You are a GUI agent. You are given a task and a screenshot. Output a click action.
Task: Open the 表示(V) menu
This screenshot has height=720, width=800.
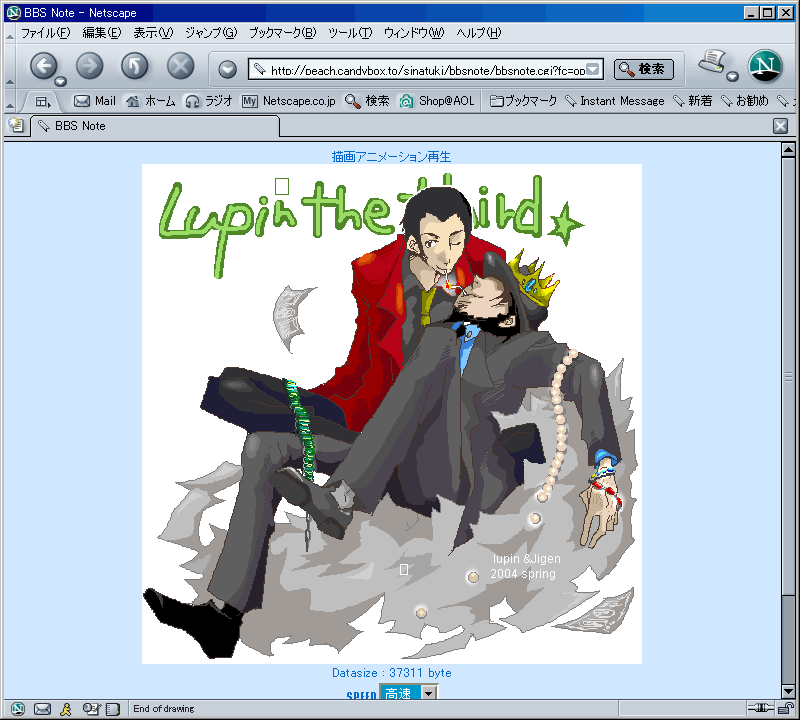point(153,33)
